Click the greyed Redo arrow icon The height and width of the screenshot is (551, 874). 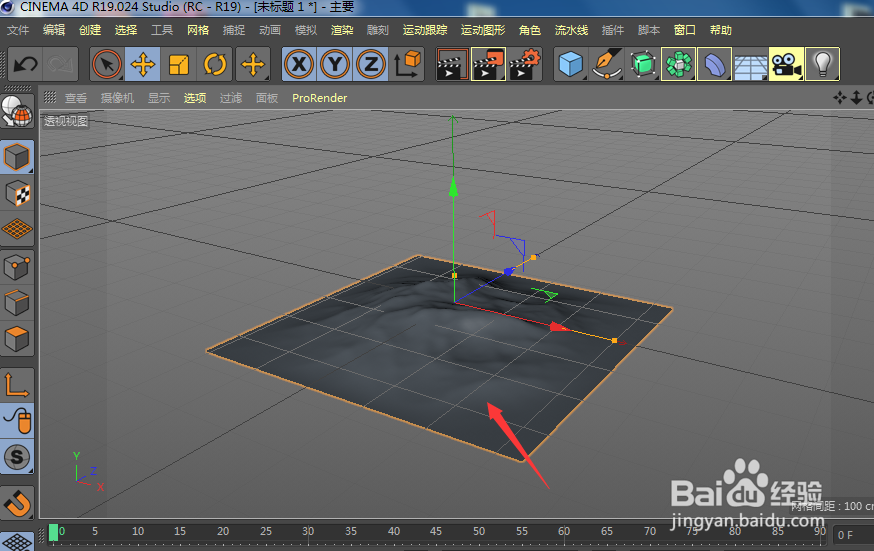tap(61, 65)
